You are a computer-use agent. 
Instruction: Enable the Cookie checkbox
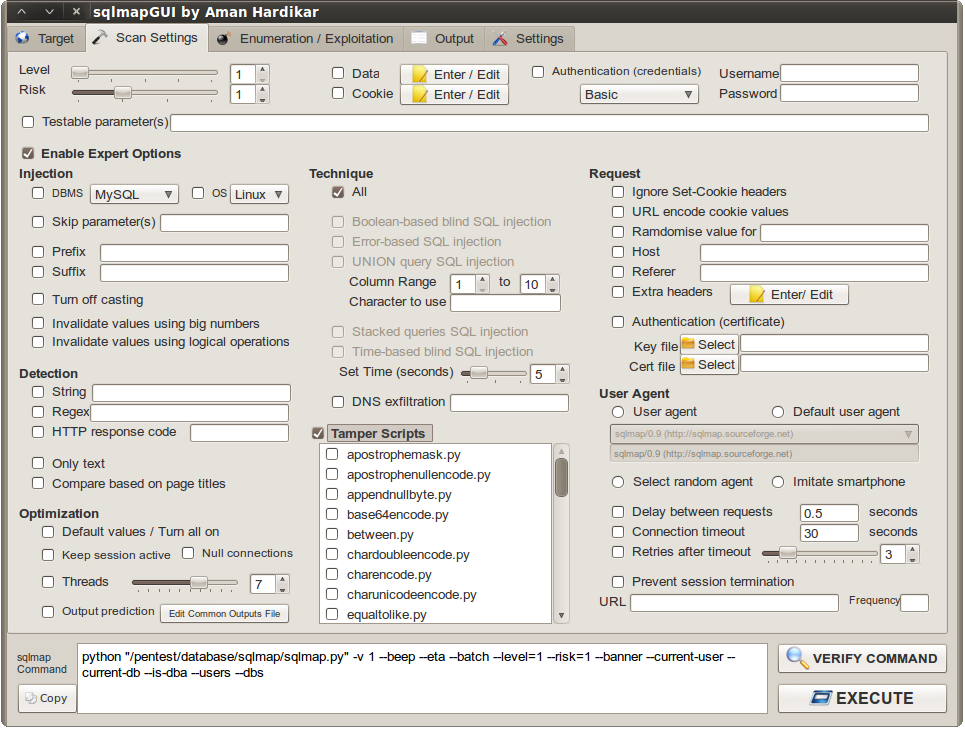pos(338,94)
